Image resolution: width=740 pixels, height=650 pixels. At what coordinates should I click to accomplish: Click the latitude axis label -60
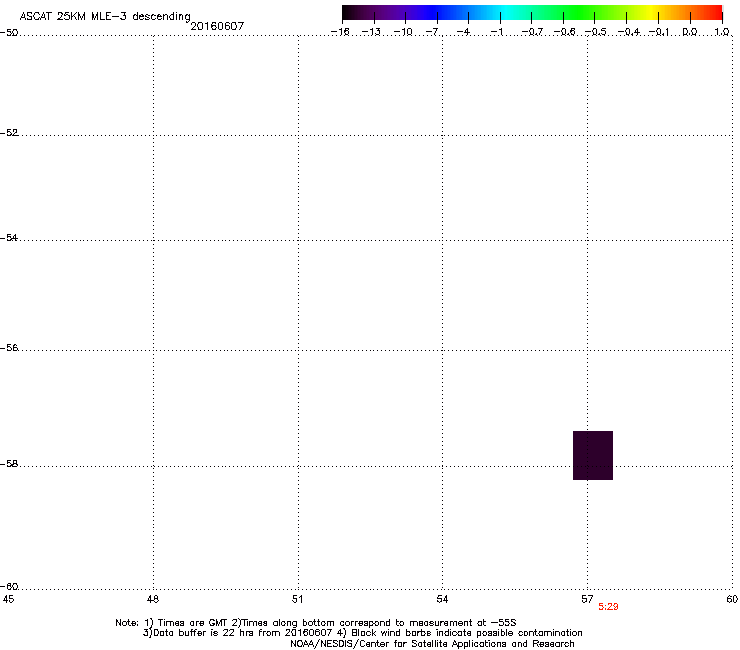coord(9,587)
